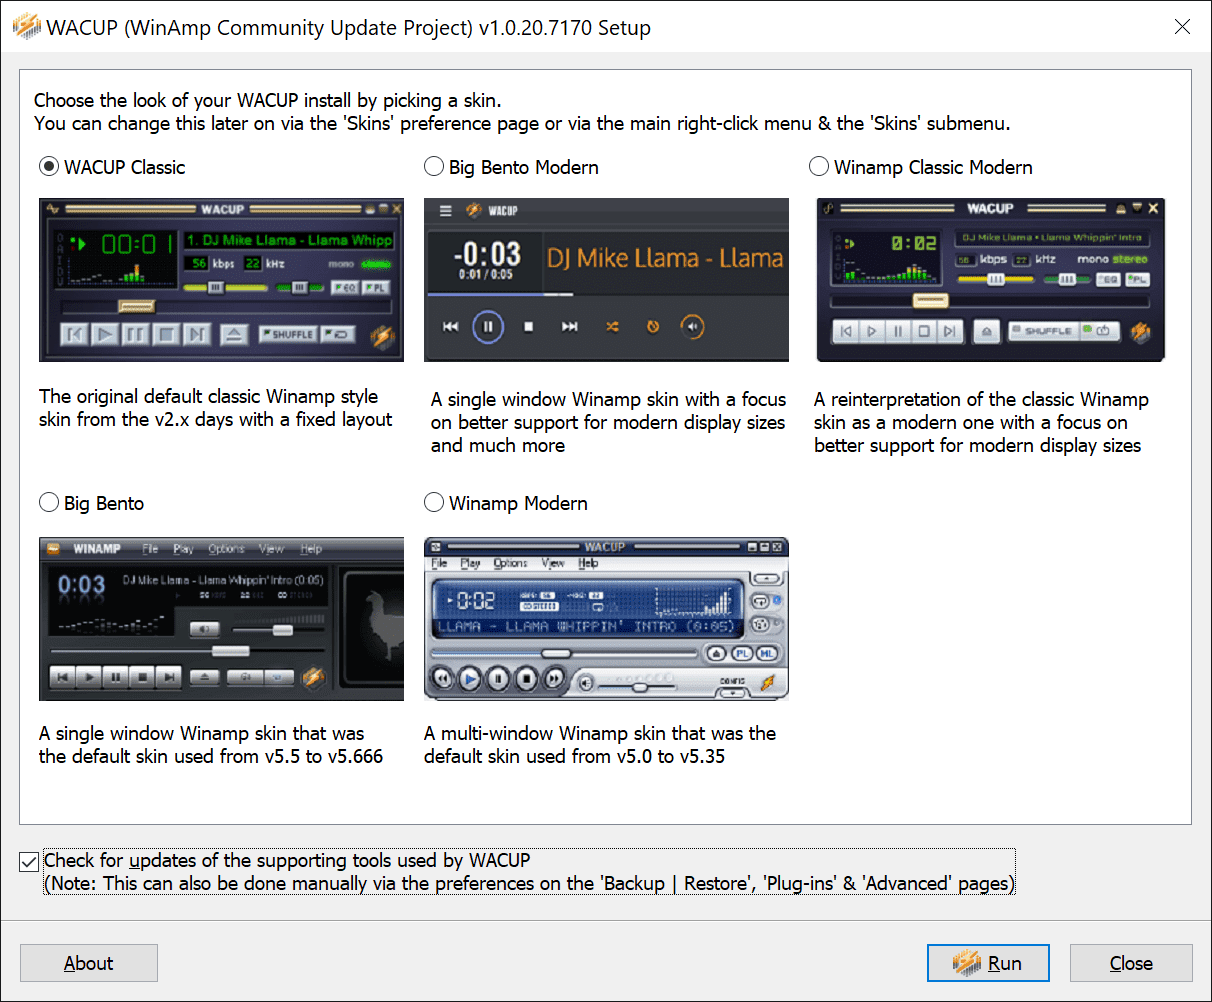Click the Big Bento skin preview image
Screen dimensions: 1212x1002
point(222,619)
